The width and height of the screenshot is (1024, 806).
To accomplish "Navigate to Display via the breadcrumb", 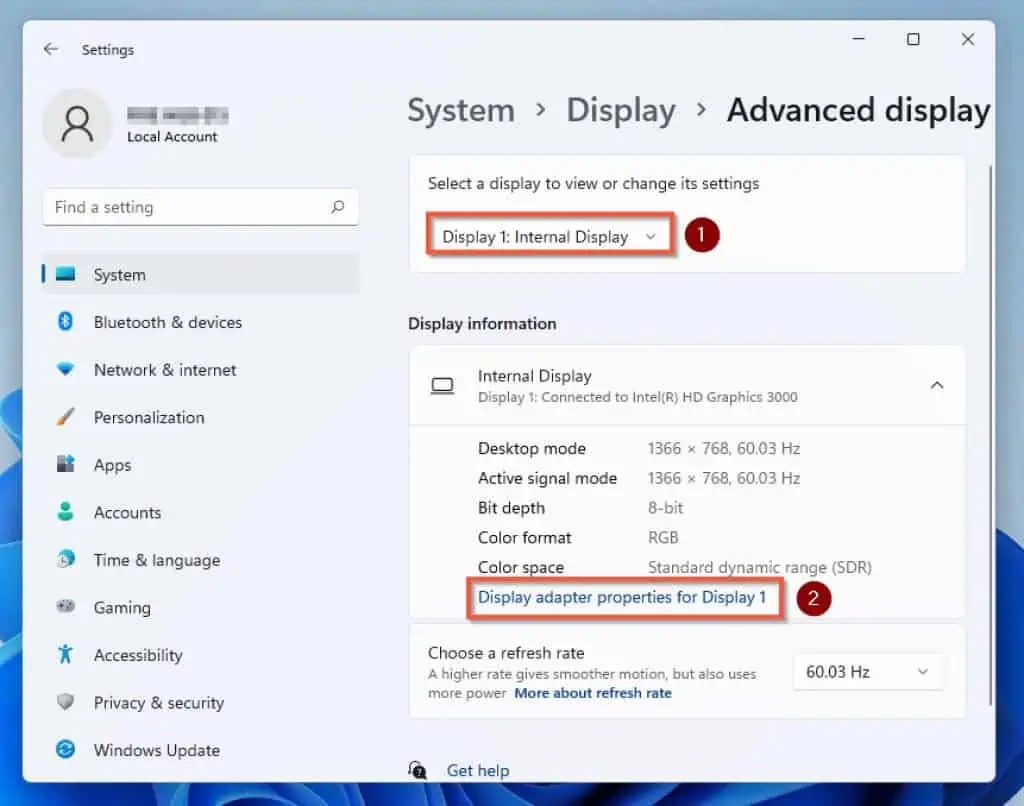I will (620, 110).
